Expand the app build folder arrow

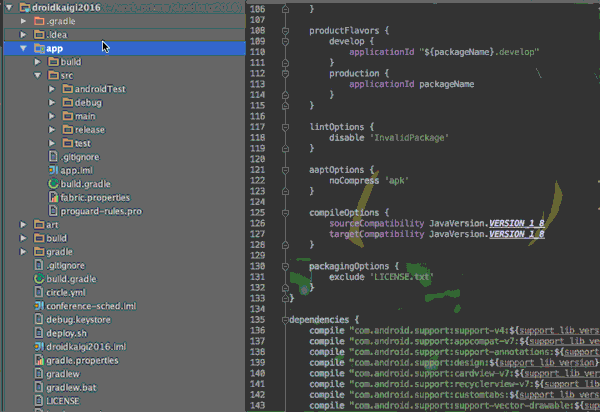point(38,62)
